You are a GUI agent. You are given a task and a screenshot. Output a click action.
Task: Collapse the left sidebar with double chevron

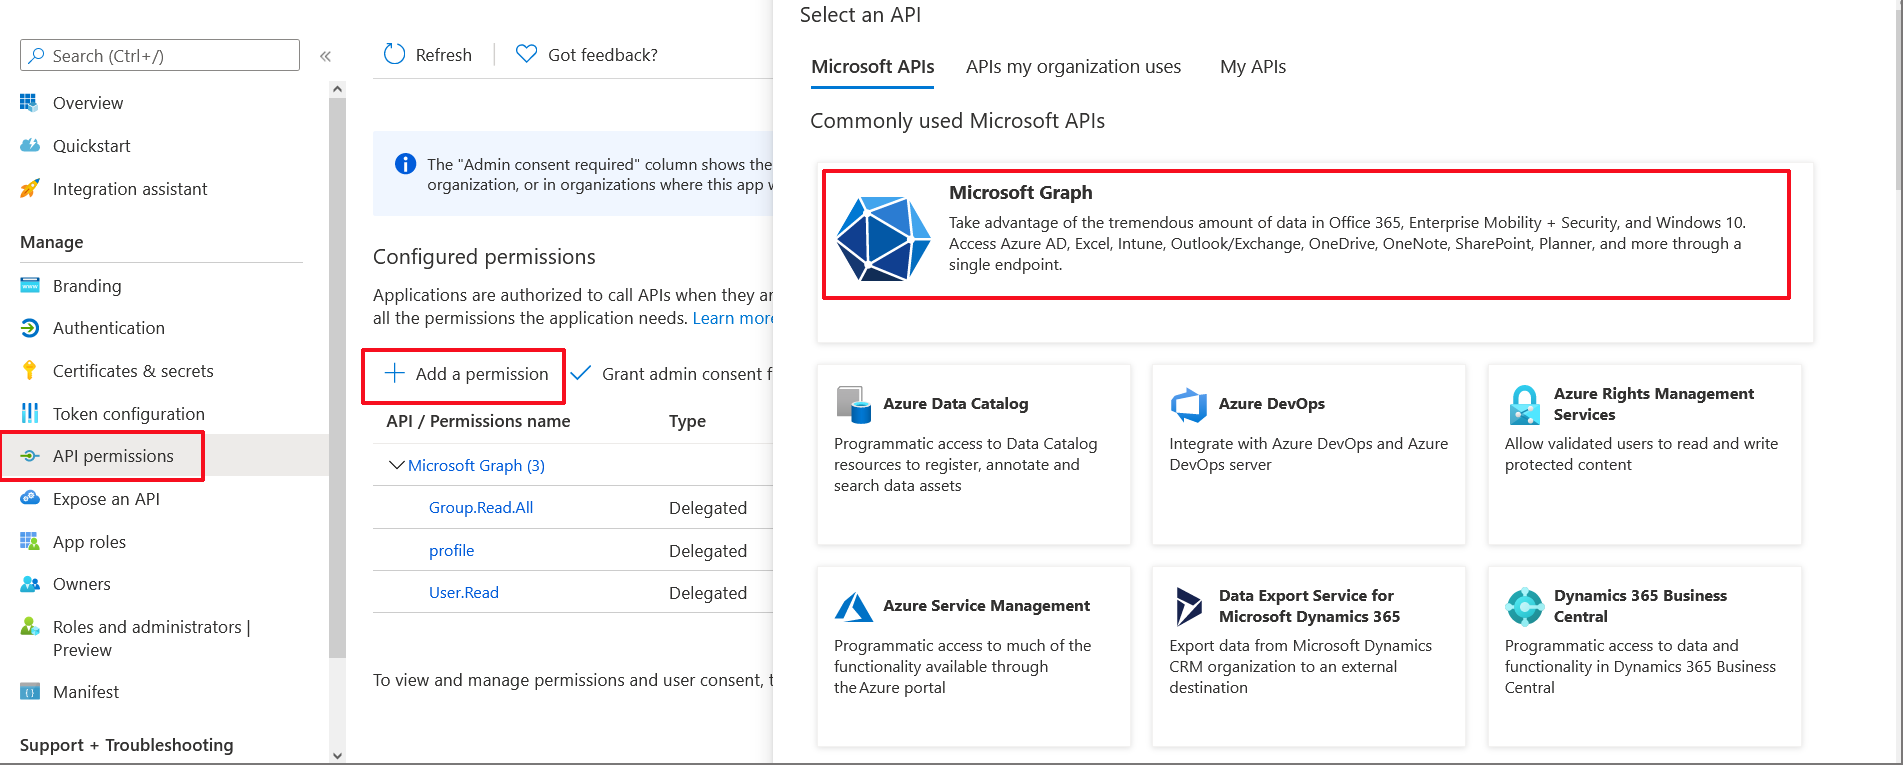(325, 57)
